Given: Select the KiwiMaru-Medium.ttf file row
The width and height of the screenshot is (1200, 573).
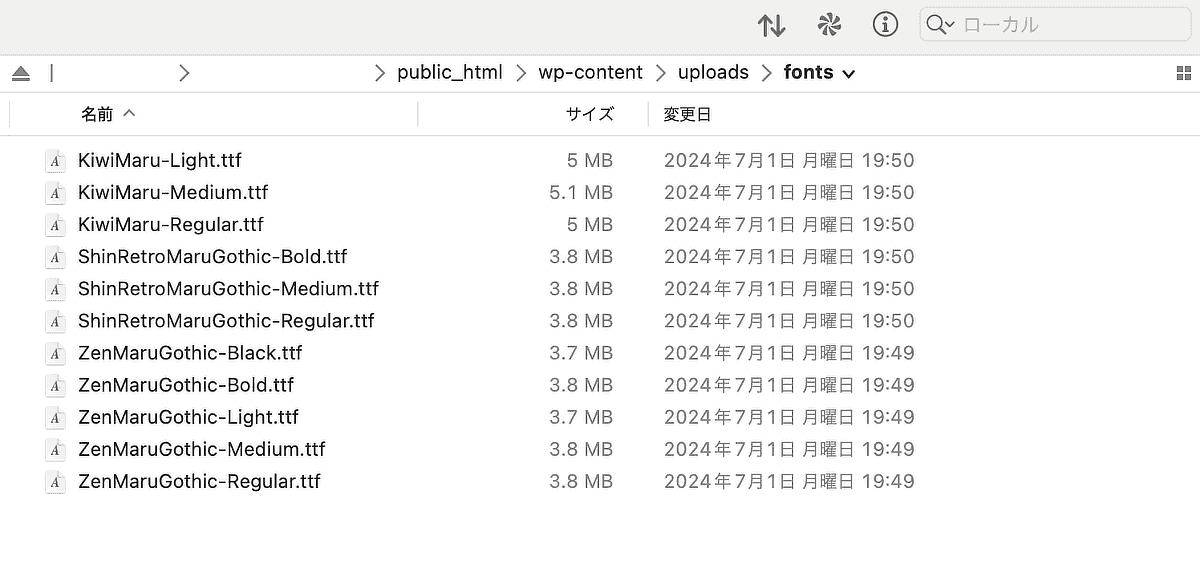Looking at the screenshot, I should coord(600,192).
